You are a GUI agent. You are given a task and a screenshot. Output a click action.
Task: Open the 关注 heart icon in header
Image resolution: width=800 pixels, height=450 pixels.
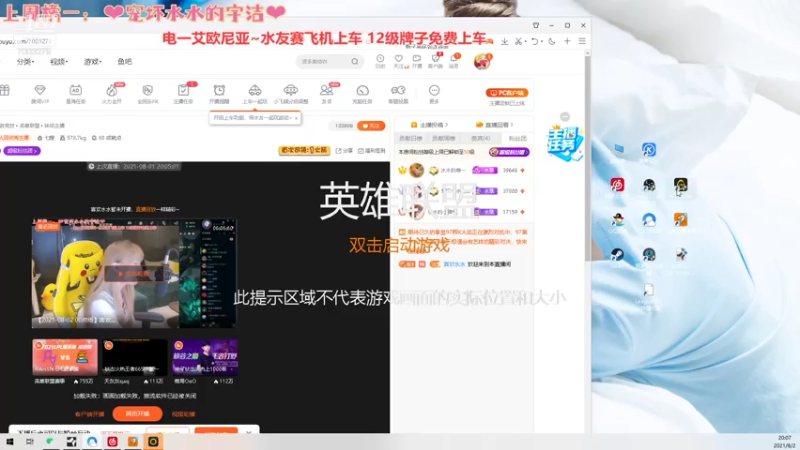click(398, 61)
